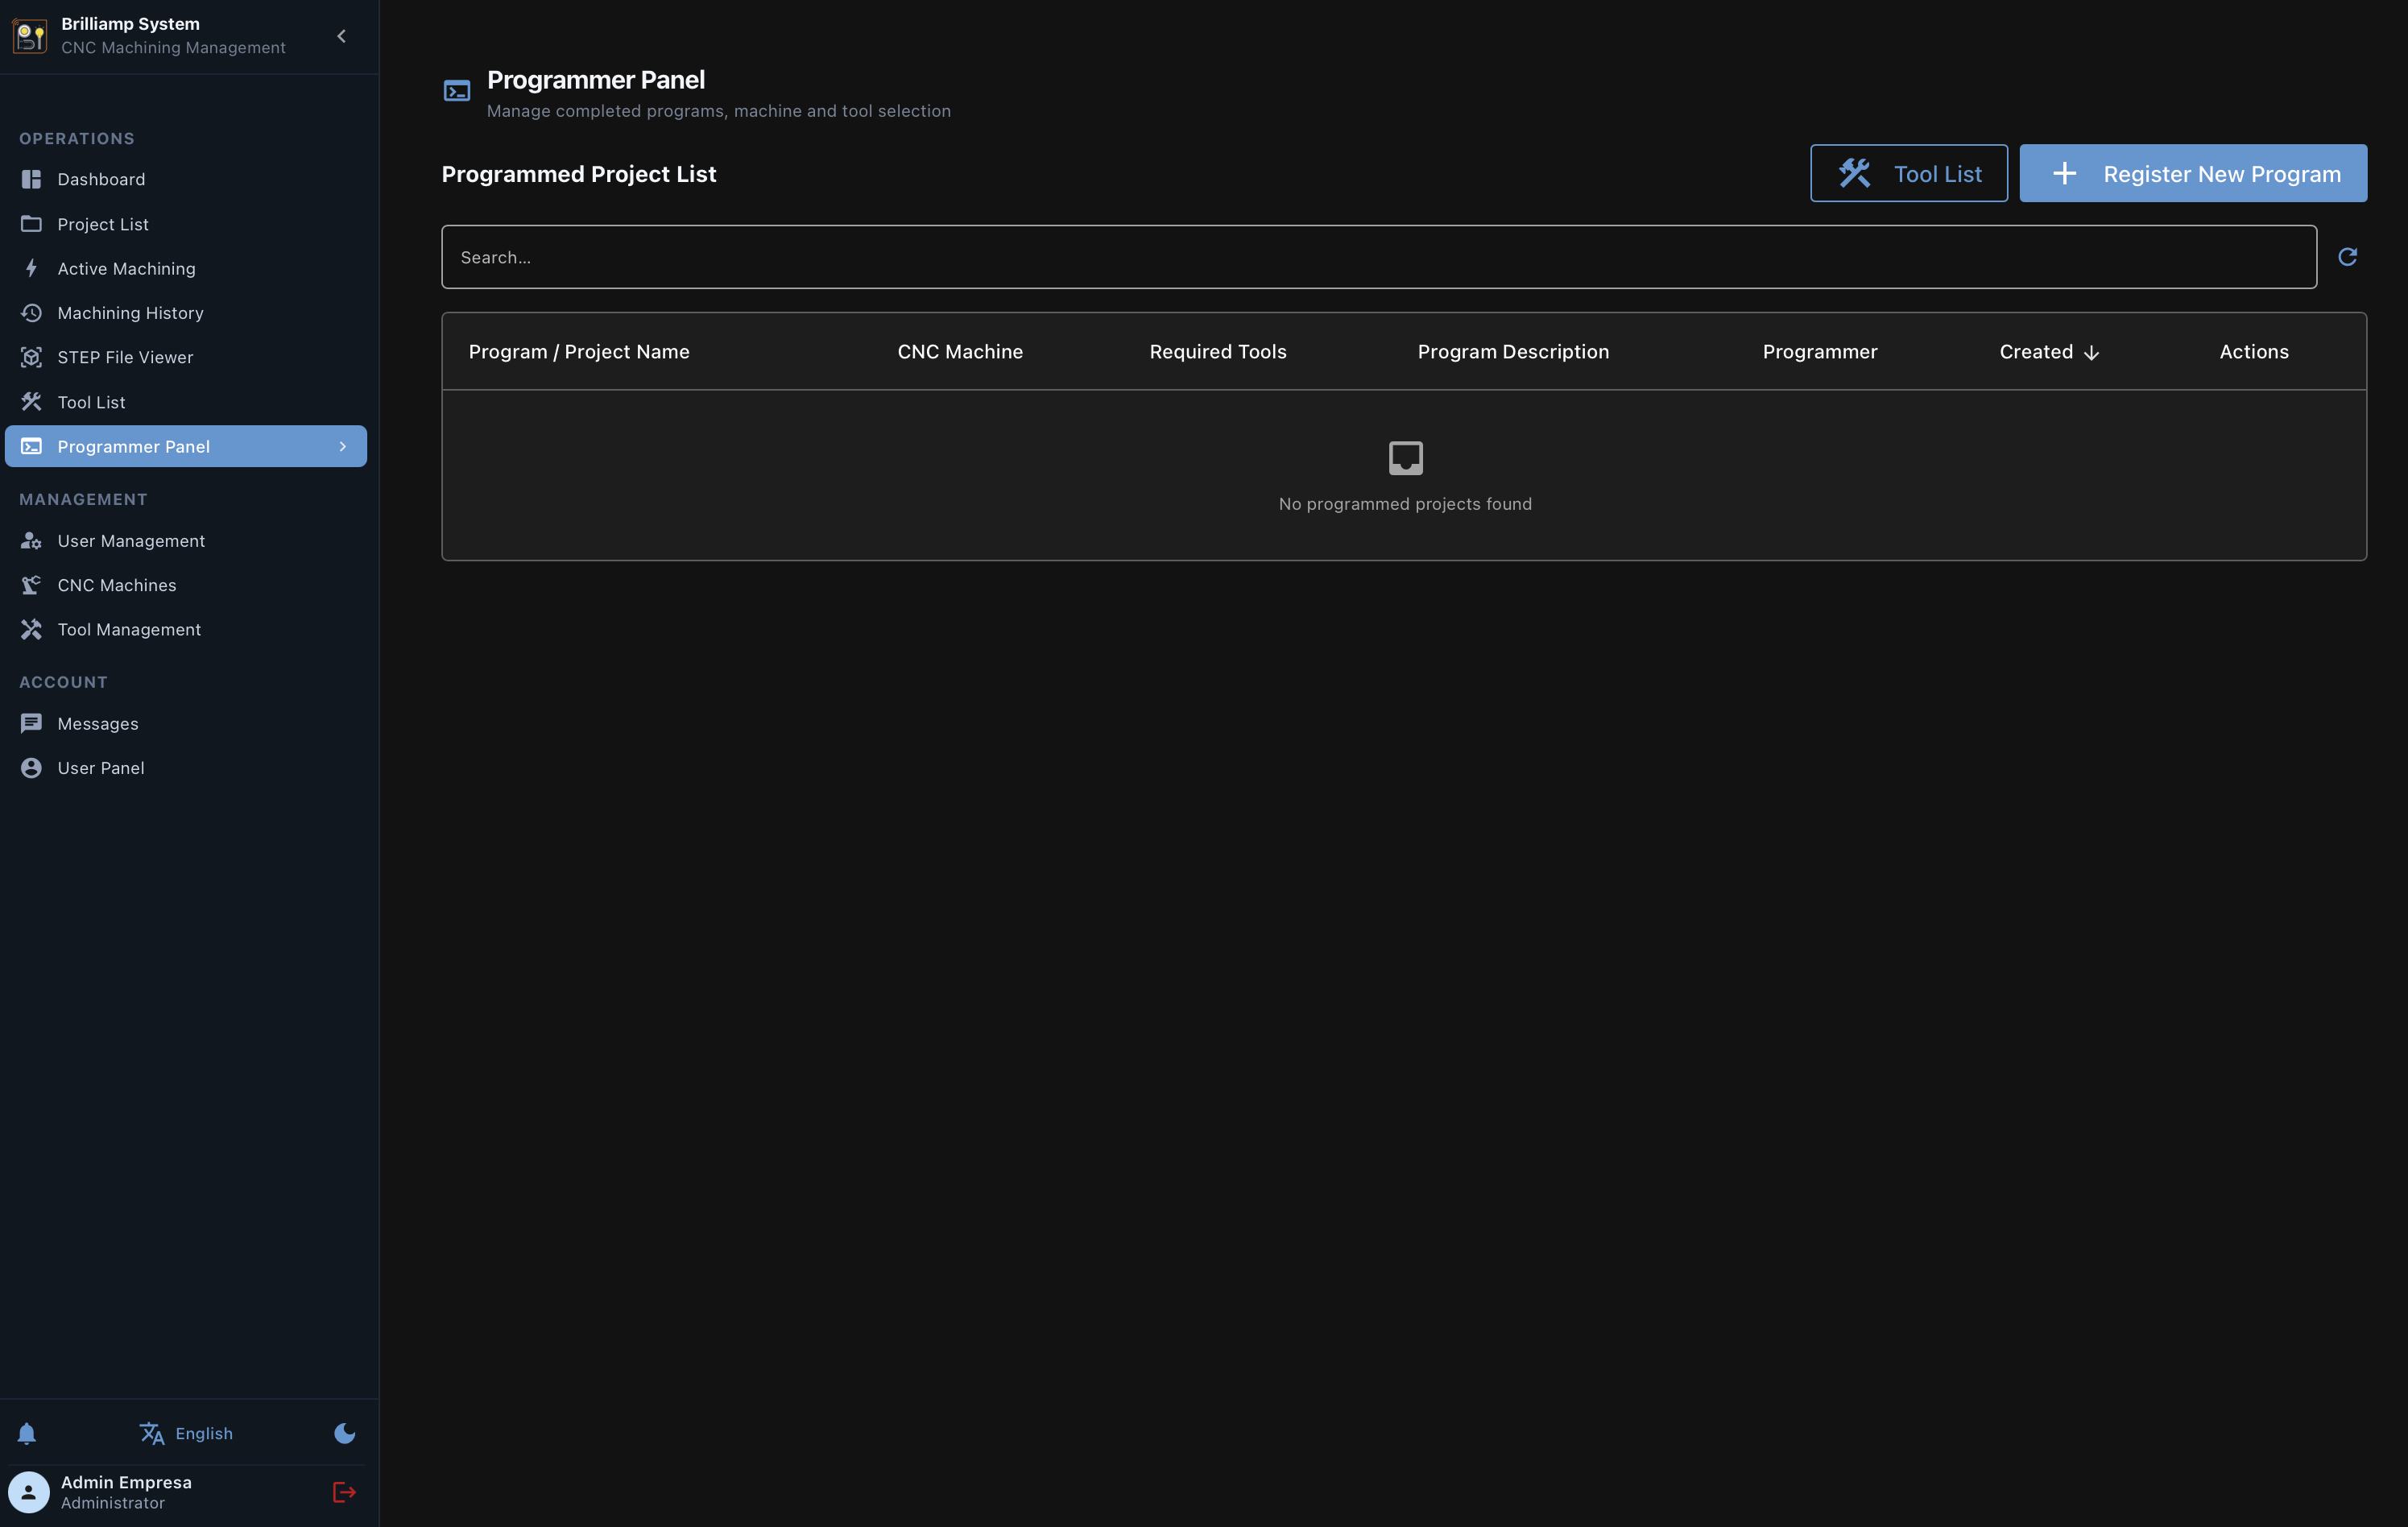The width and height of the screenshot is (2408, 1527).
Task: Click the Programmer Panel terminal icon in sidebar
Action: [31, 446]
